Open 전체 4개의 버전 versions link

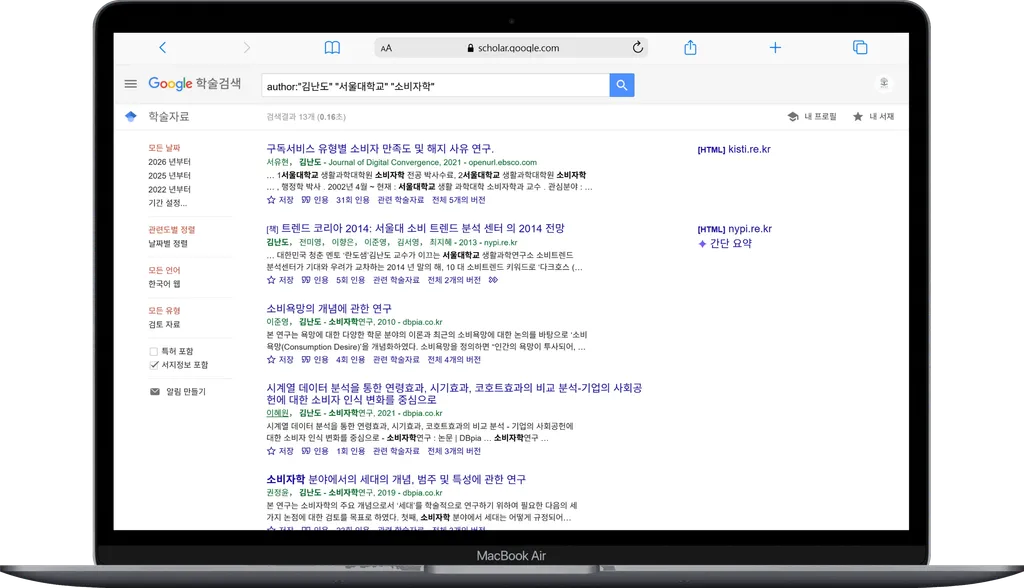454,360
